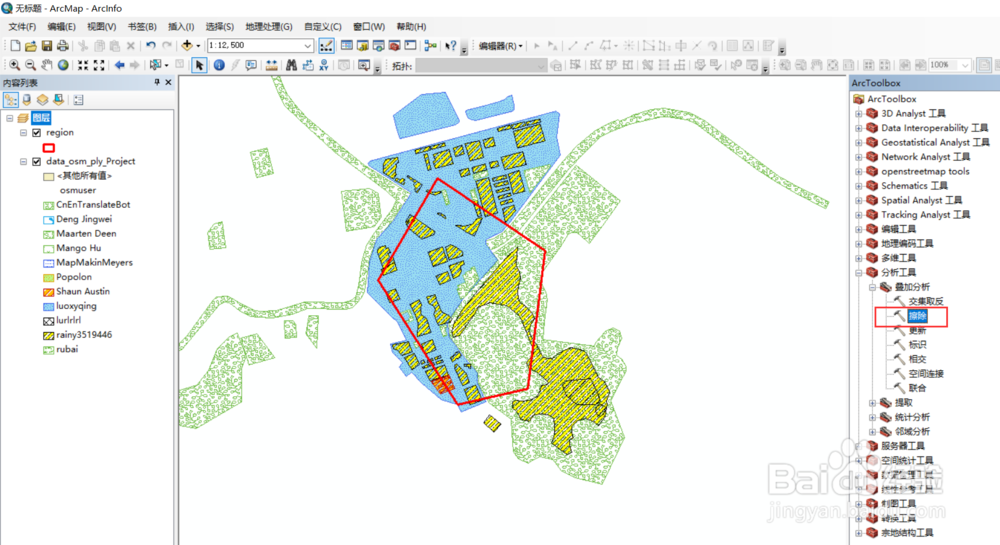Open an existing map document
Image resolution: width=1000 pixels, height=545 pixels.
31,45
